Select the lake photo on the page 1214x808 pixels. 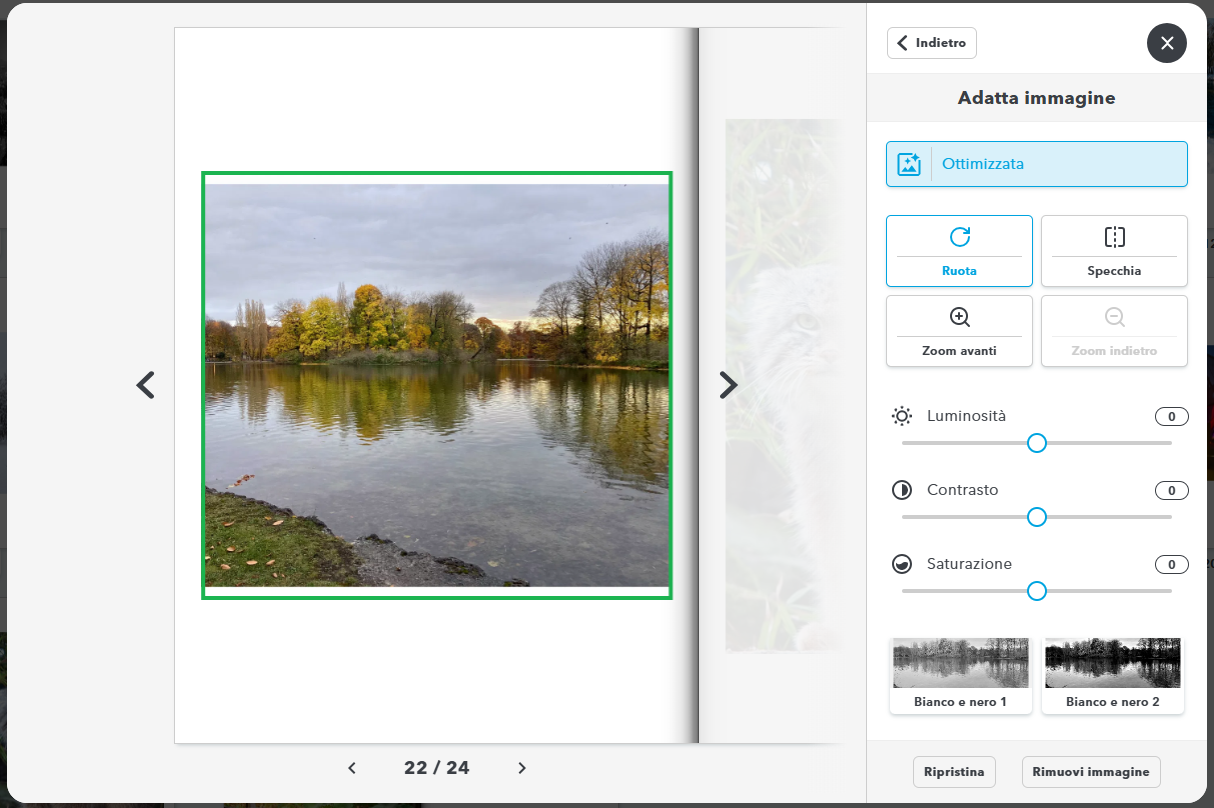(x=437, y=385)
